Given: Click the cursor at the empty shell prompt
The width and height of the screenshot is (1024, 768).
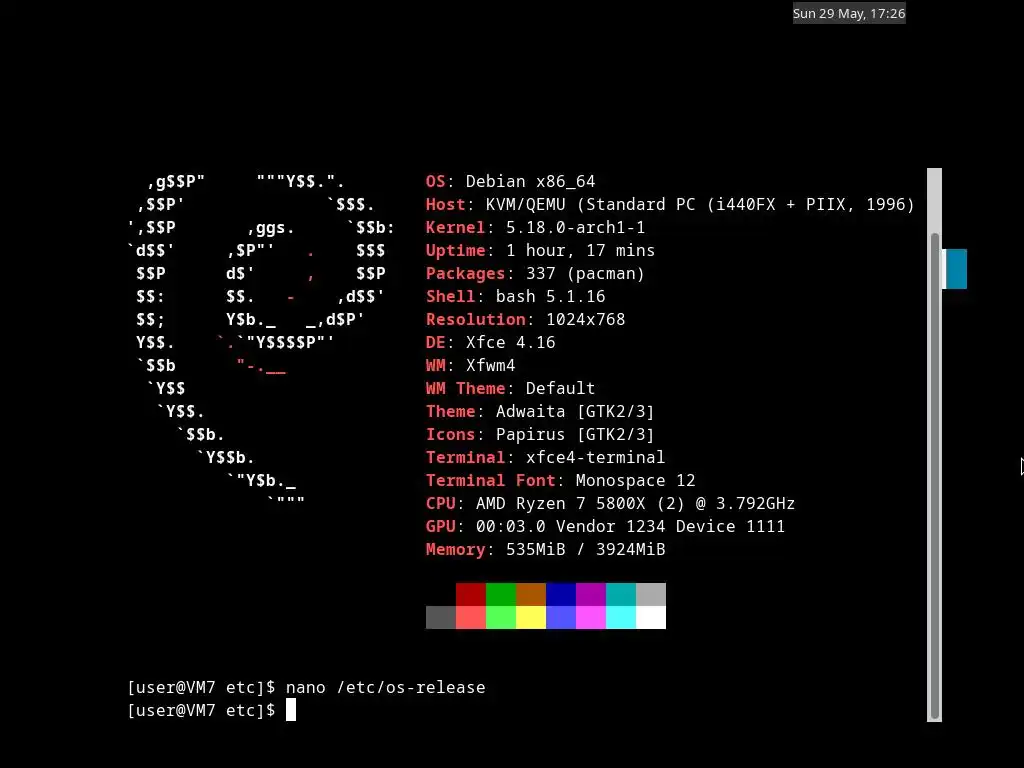Looking at the screenshot, I should pos(291,710).
